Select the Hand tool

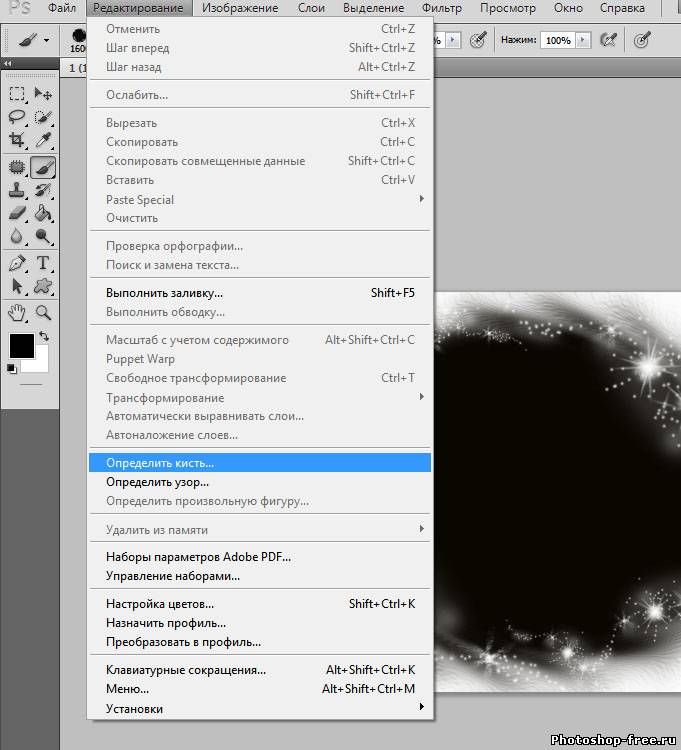(17, 312)
